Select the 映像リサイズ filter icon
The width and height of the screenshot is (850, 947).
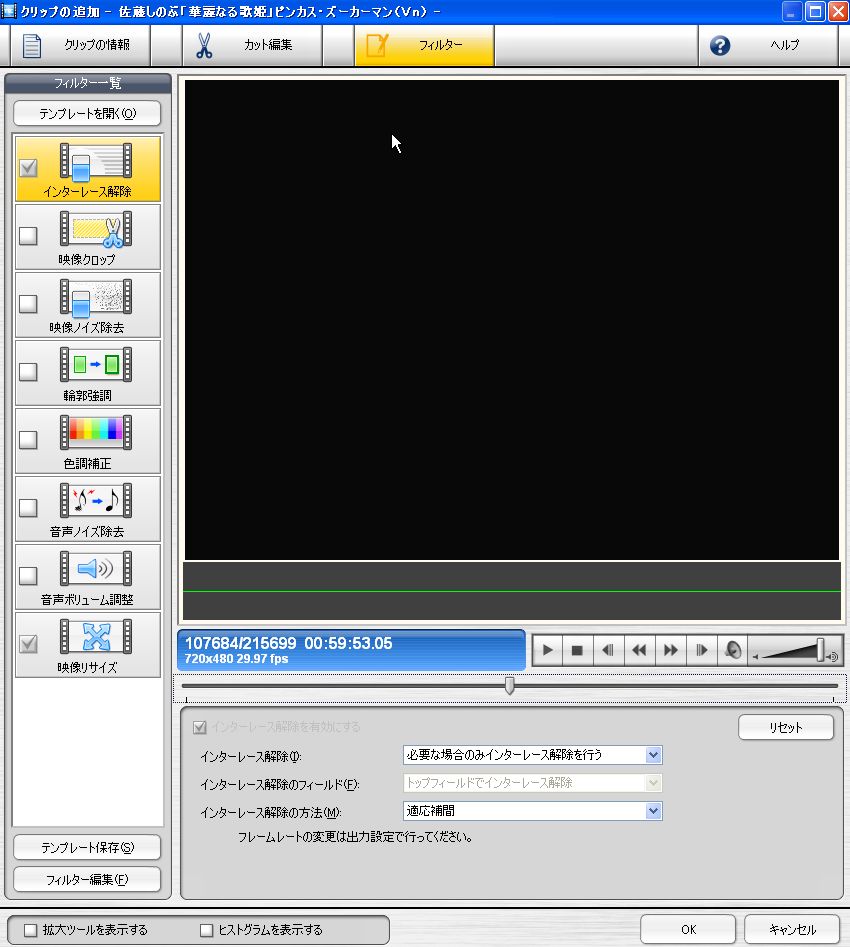pyautogui.click(x=95, y=637)
